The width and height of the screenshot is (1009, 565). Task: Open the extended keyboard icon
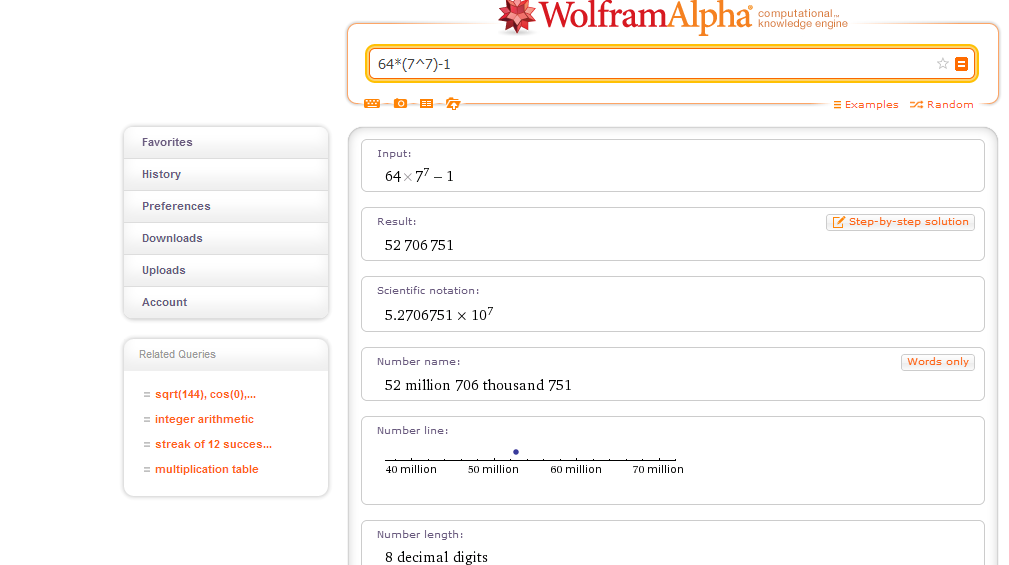click(372, 104)
